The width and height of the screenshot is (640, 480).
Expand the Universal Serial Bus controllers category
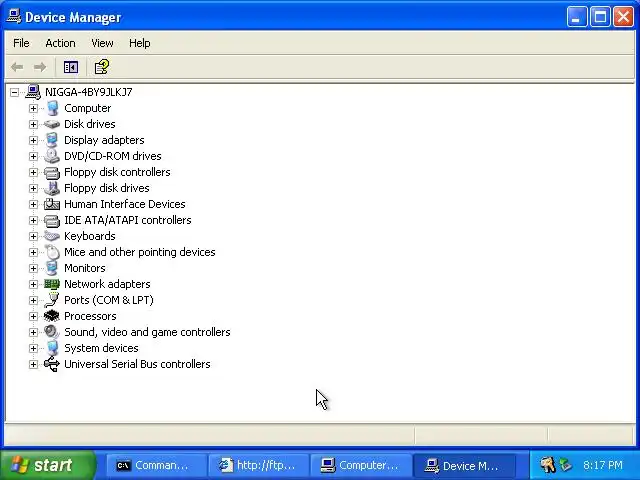tap(33, 364)
